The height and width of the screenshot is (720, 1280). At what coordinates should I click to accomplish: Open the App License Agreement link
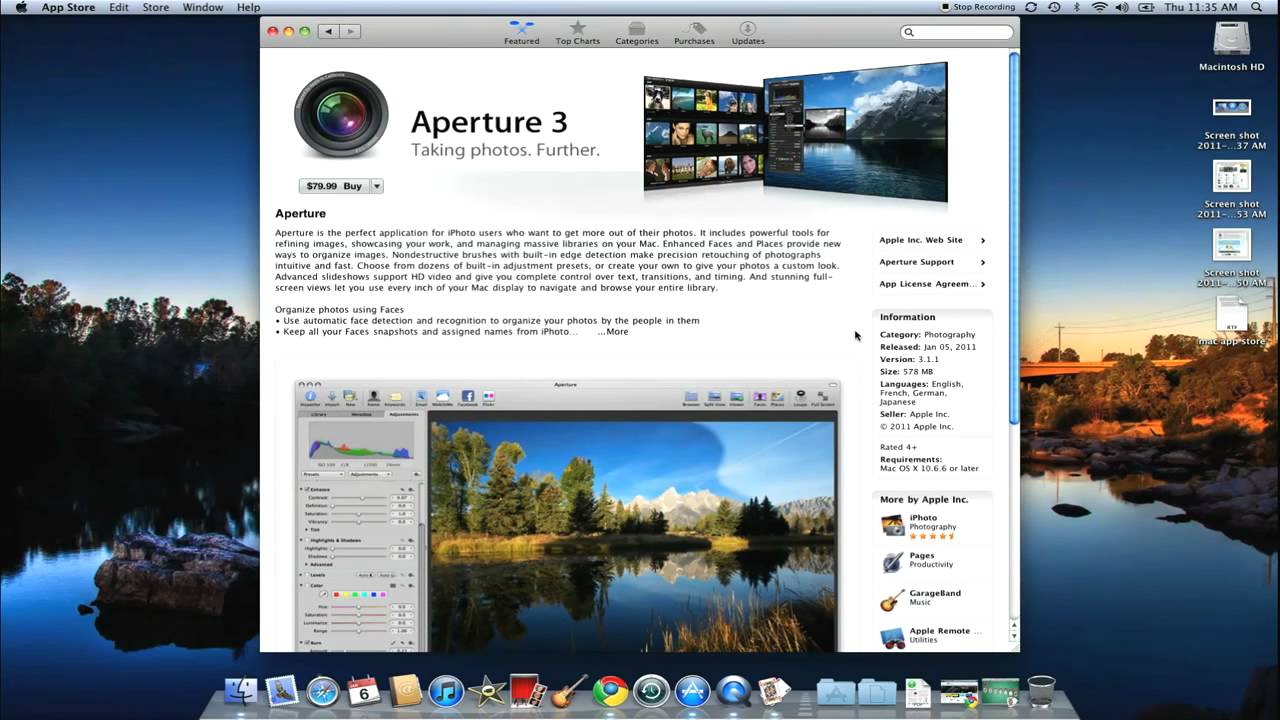coord(932,284)
